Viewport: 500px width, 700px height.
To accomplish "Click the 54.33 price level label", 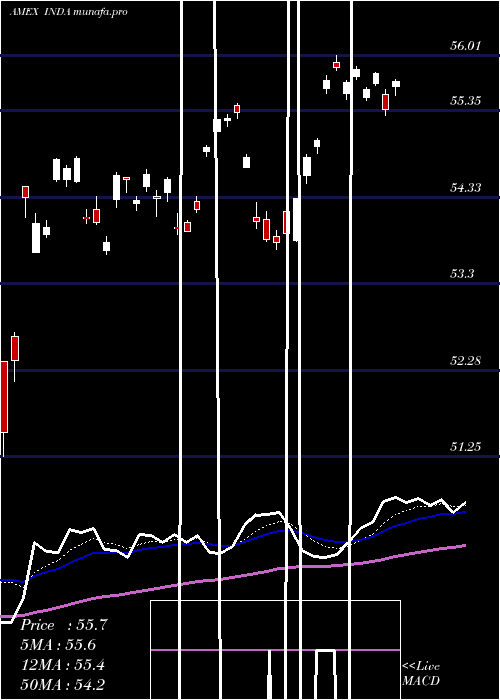I will (x=465, y=188).
